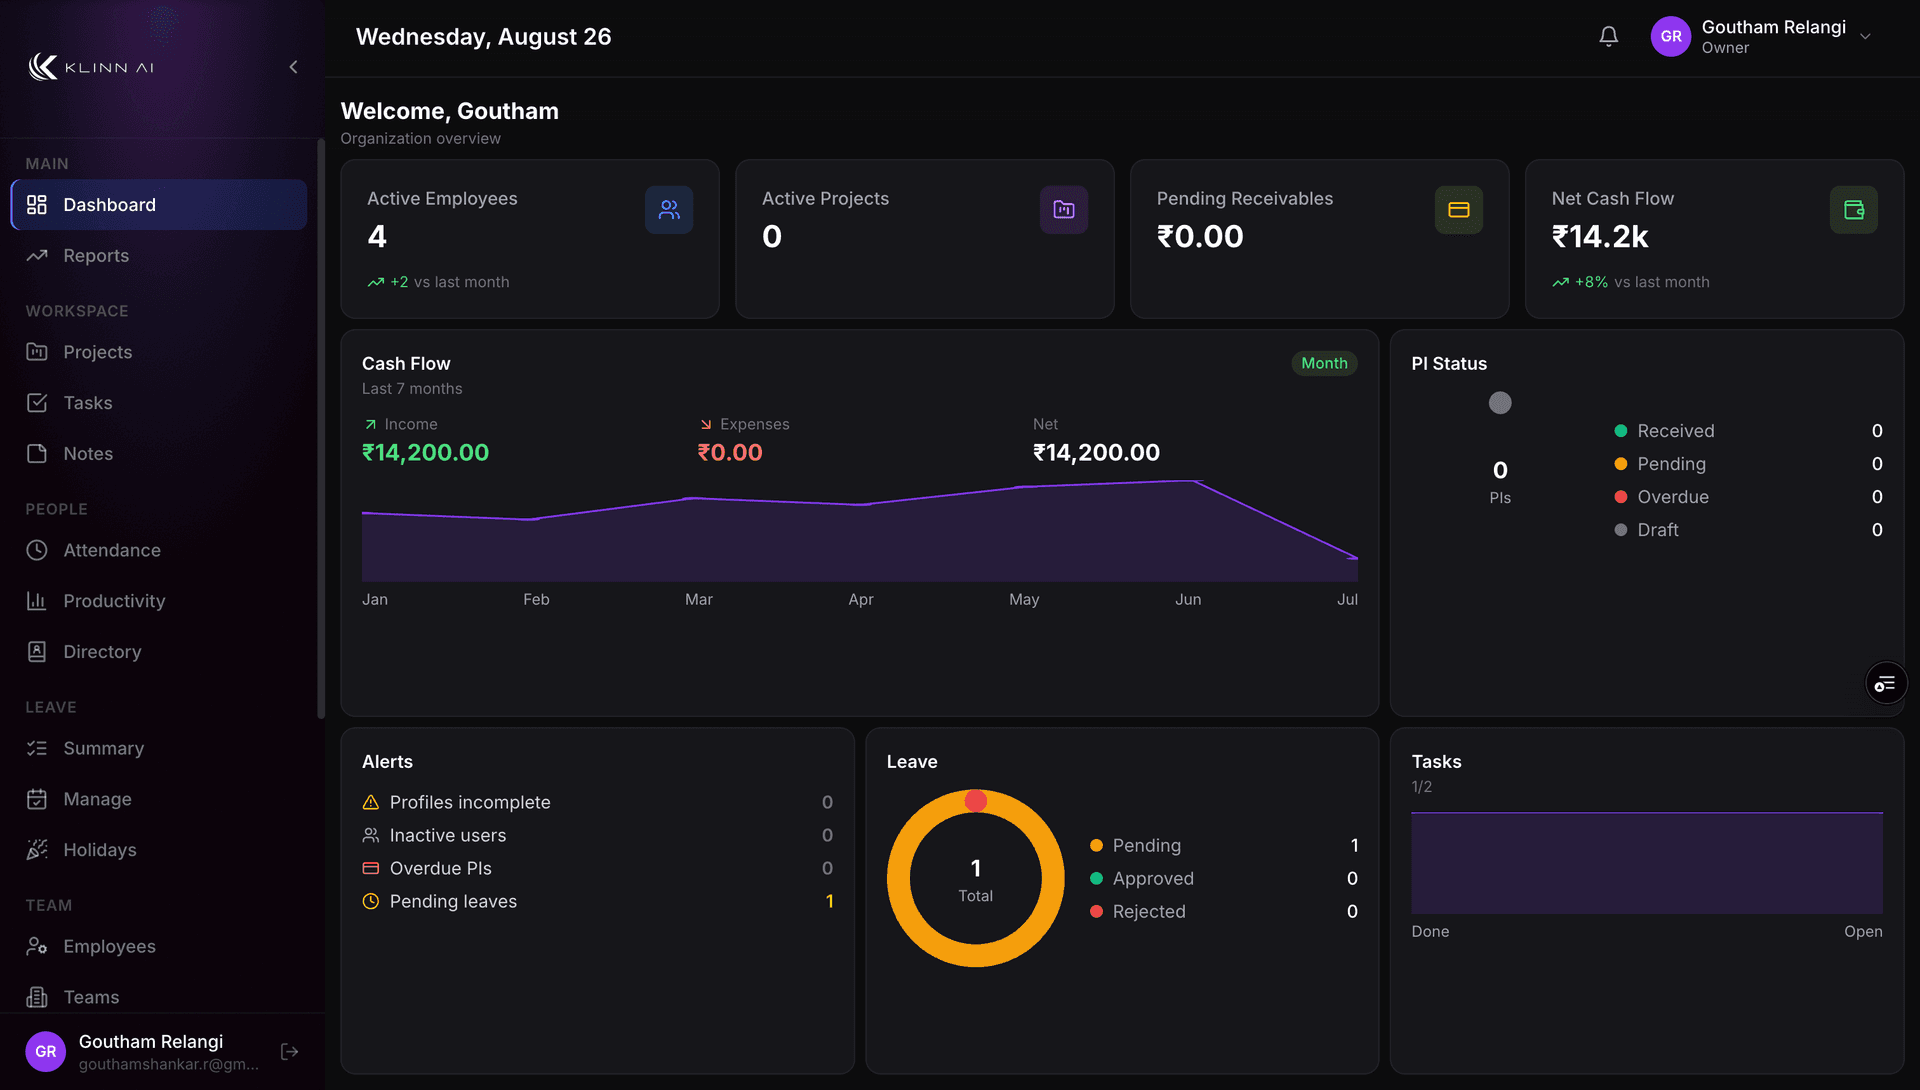Image resolution: width=1920 pixels, height=1090 pixels.
Task: Click the Cash Flow line chart
Action: 860,531
